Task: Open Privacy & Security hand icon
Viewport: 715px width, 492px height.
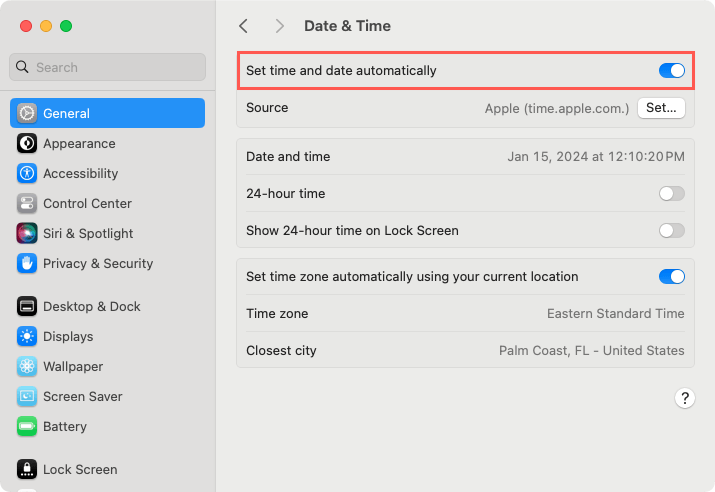Action: click(x=27, y=263)
